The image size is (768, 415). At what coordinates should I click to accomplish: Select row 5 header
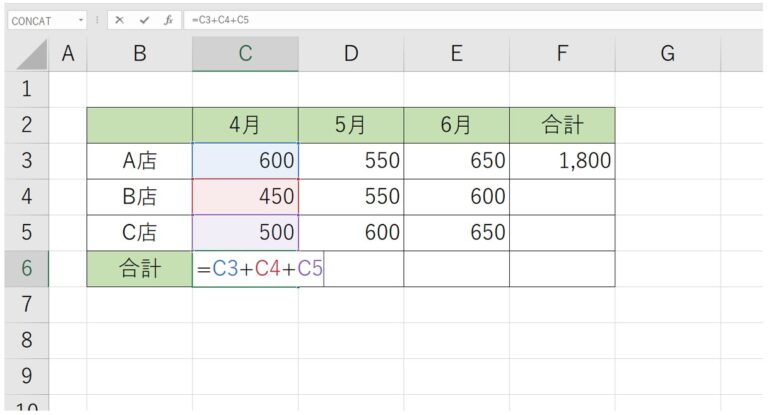pos(27,232)
